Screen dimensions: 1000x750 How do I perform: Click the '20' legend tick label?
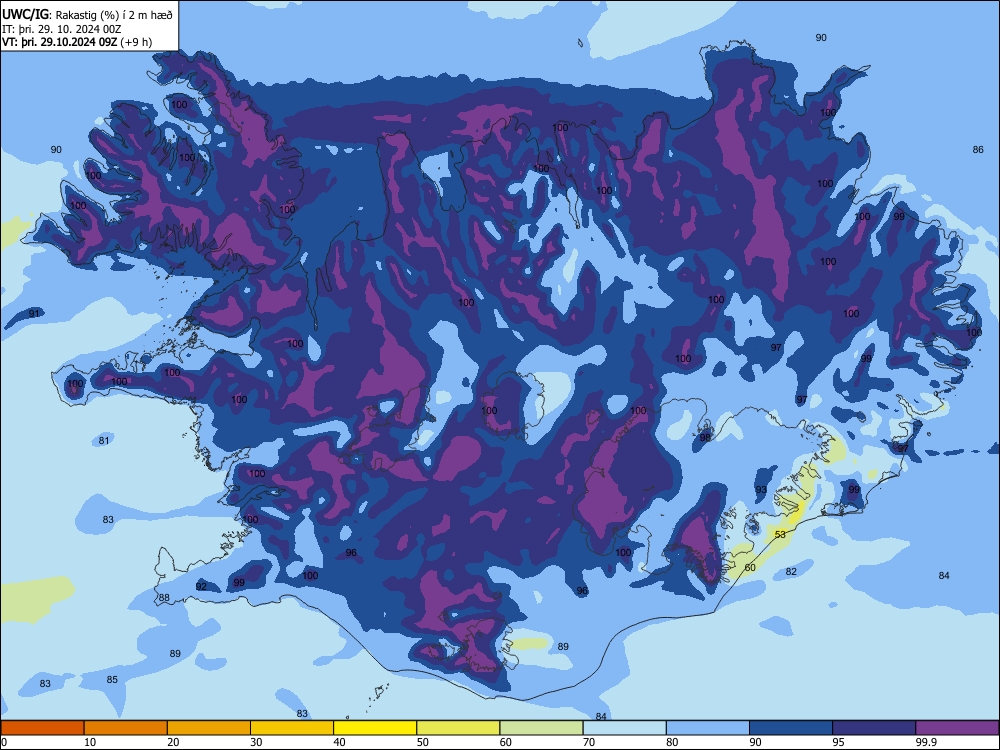click(x=173, y=742)
